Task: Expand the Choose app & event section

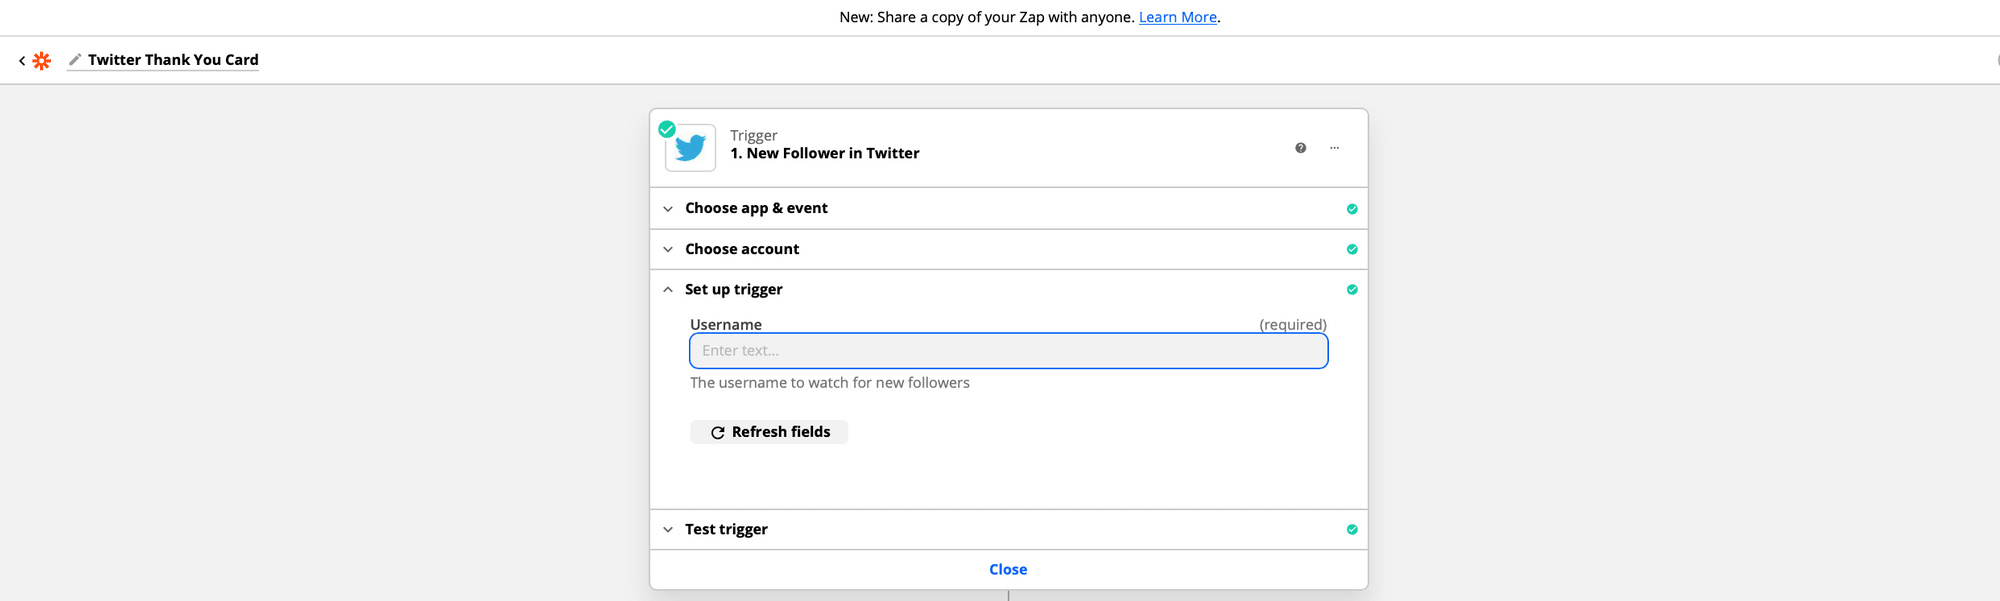Action: coord(1008,208)
